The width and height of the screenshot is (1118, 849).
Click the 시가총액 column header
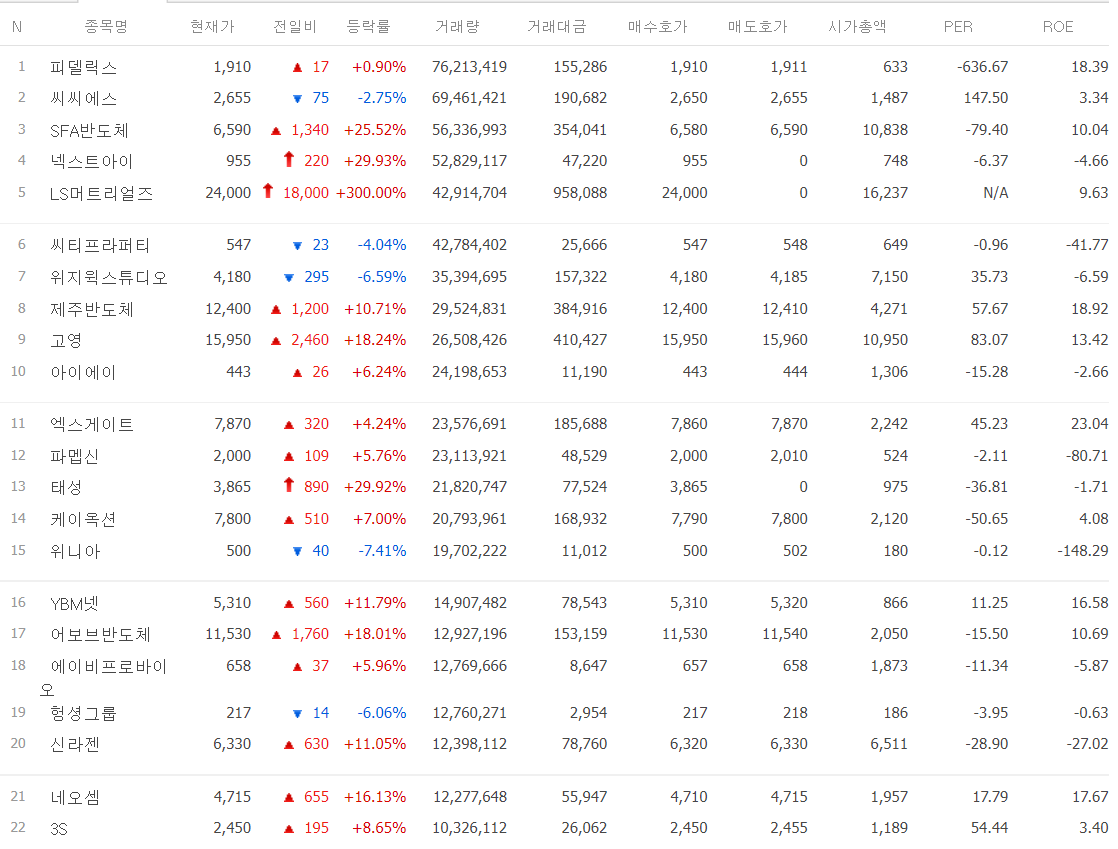(857, 27)
